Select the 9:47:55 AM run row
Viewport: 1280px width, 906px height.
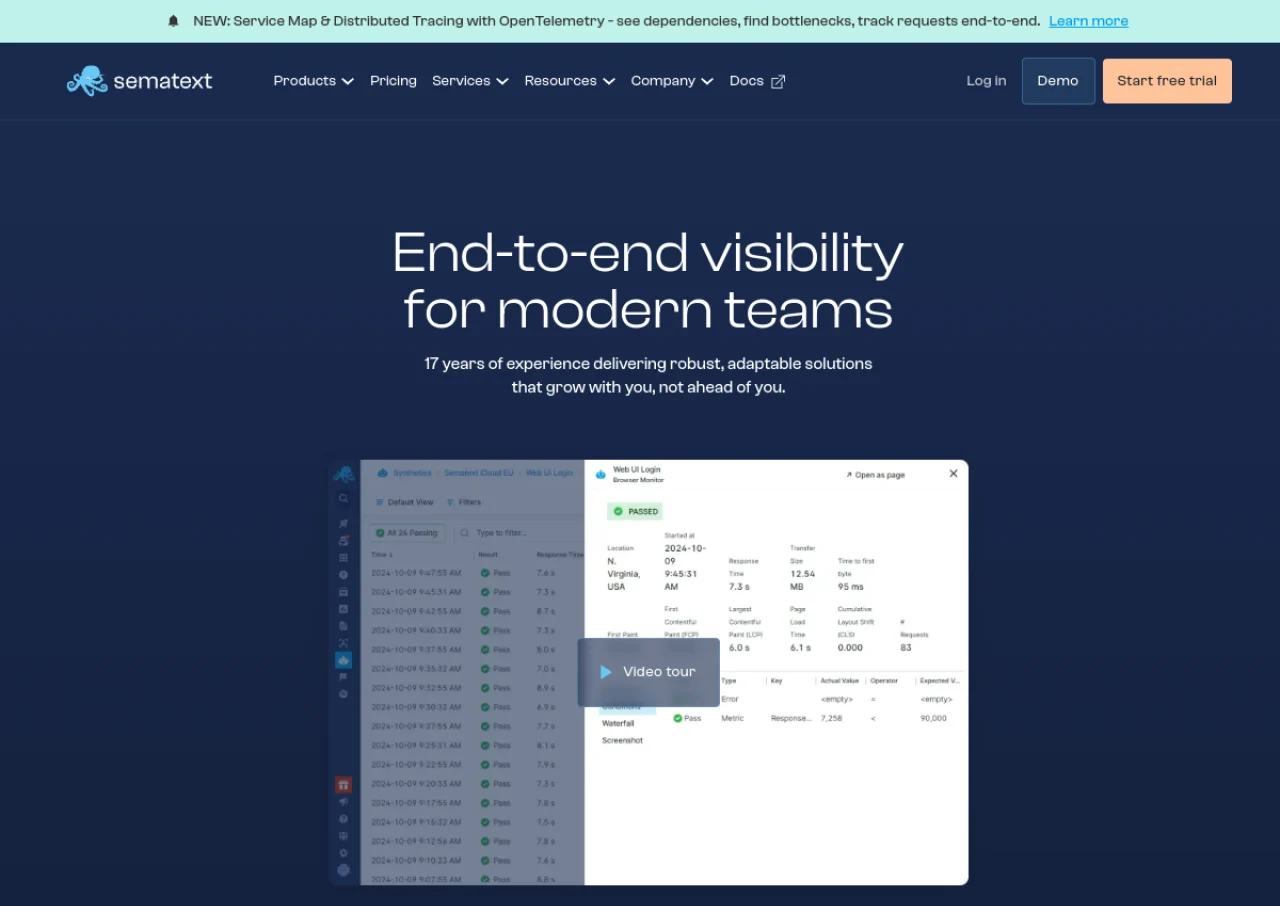point(472,573)
